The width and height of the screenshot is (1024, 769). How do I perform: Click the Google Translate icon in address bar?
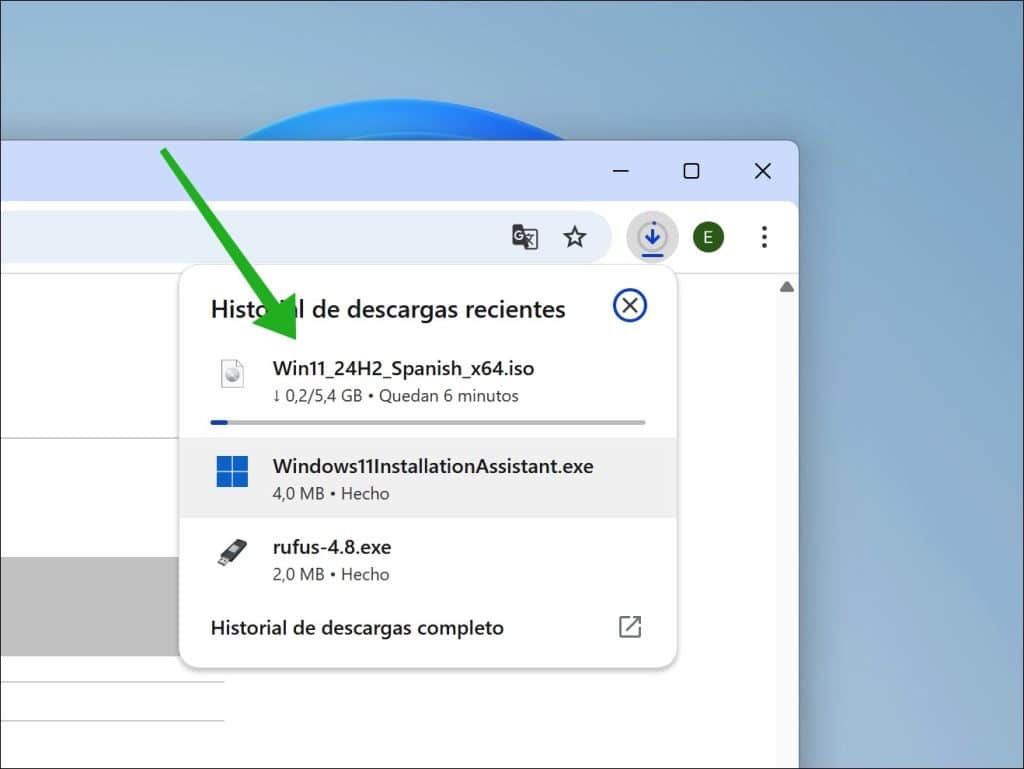click(524, 236)
